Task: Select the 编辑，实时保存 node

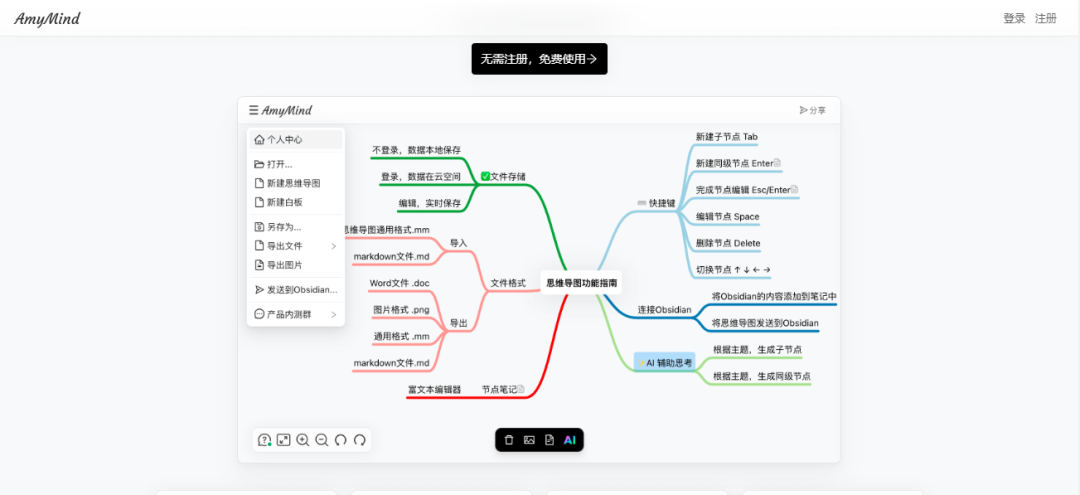Action: point(430,204)
